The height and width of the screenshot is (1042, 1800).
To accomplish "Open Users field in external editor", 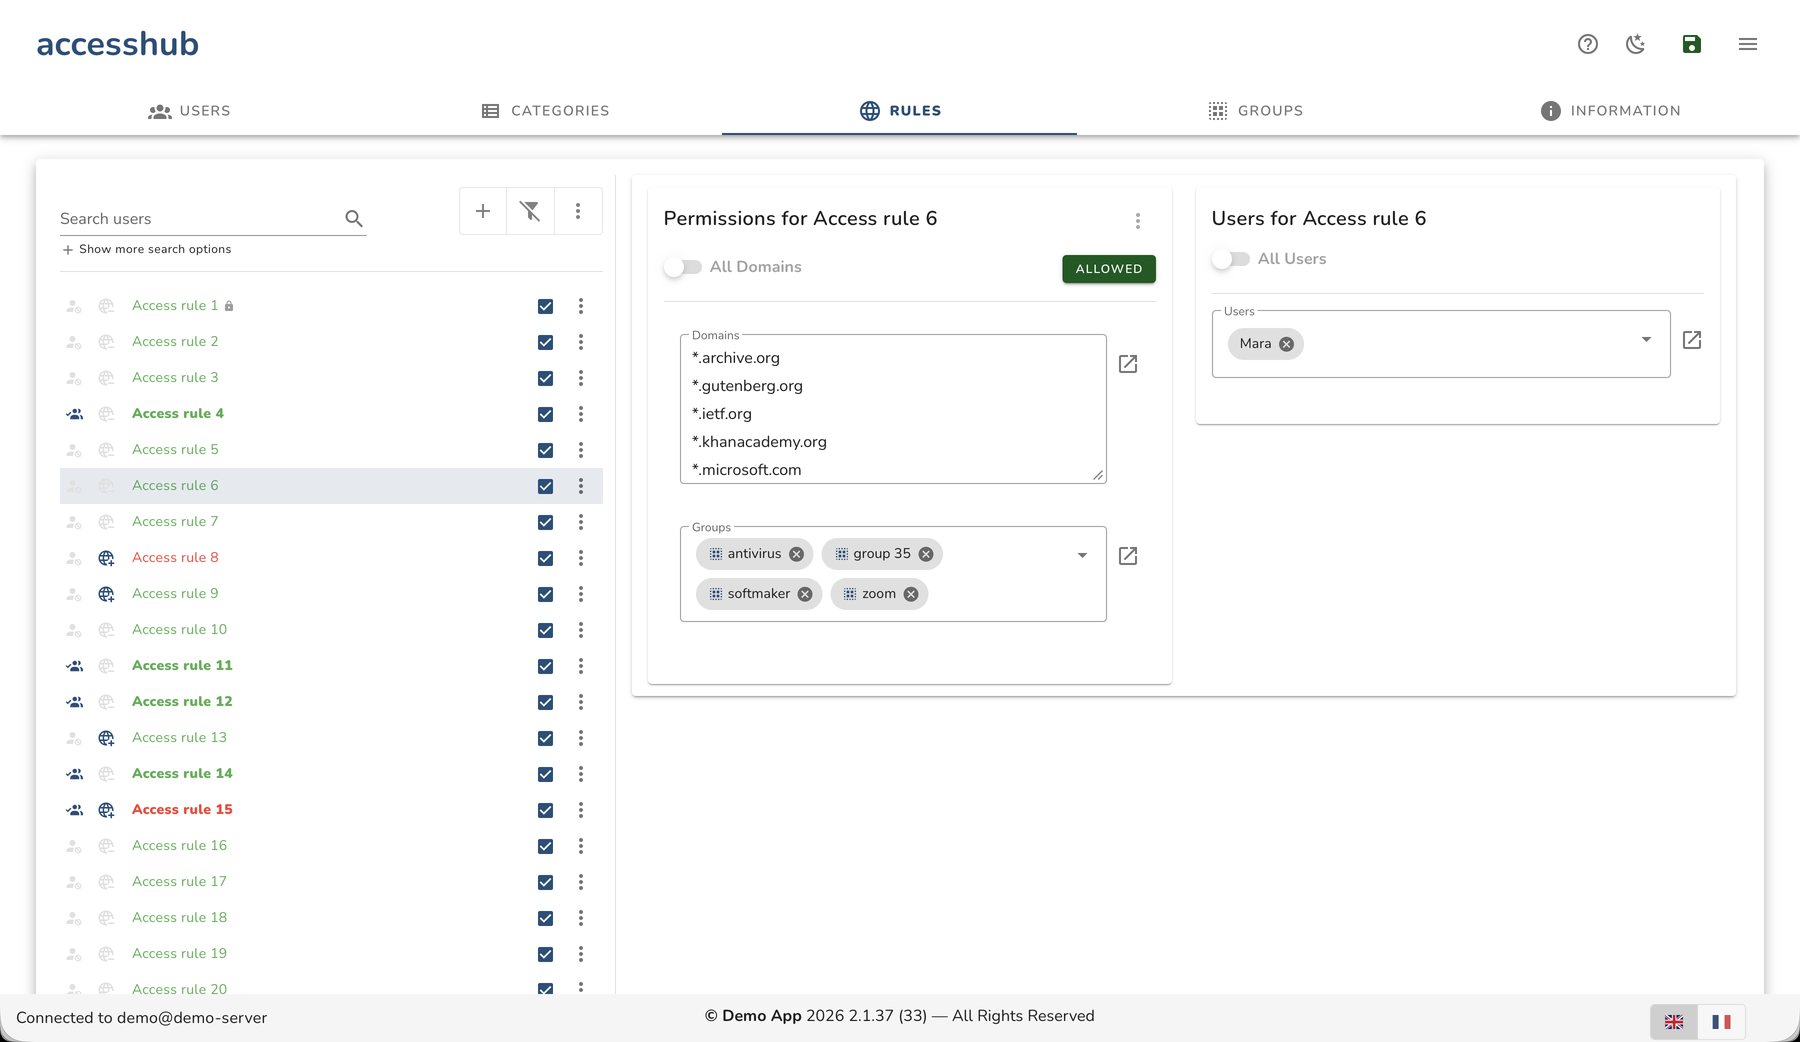I will pyautogui.click(x=1692, y=340).
